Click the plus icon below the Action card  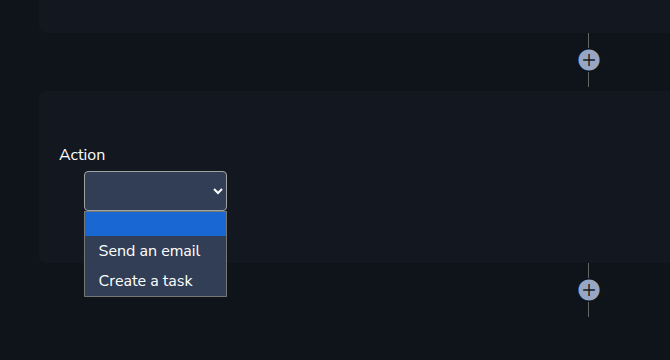click(x=589, y=290)
